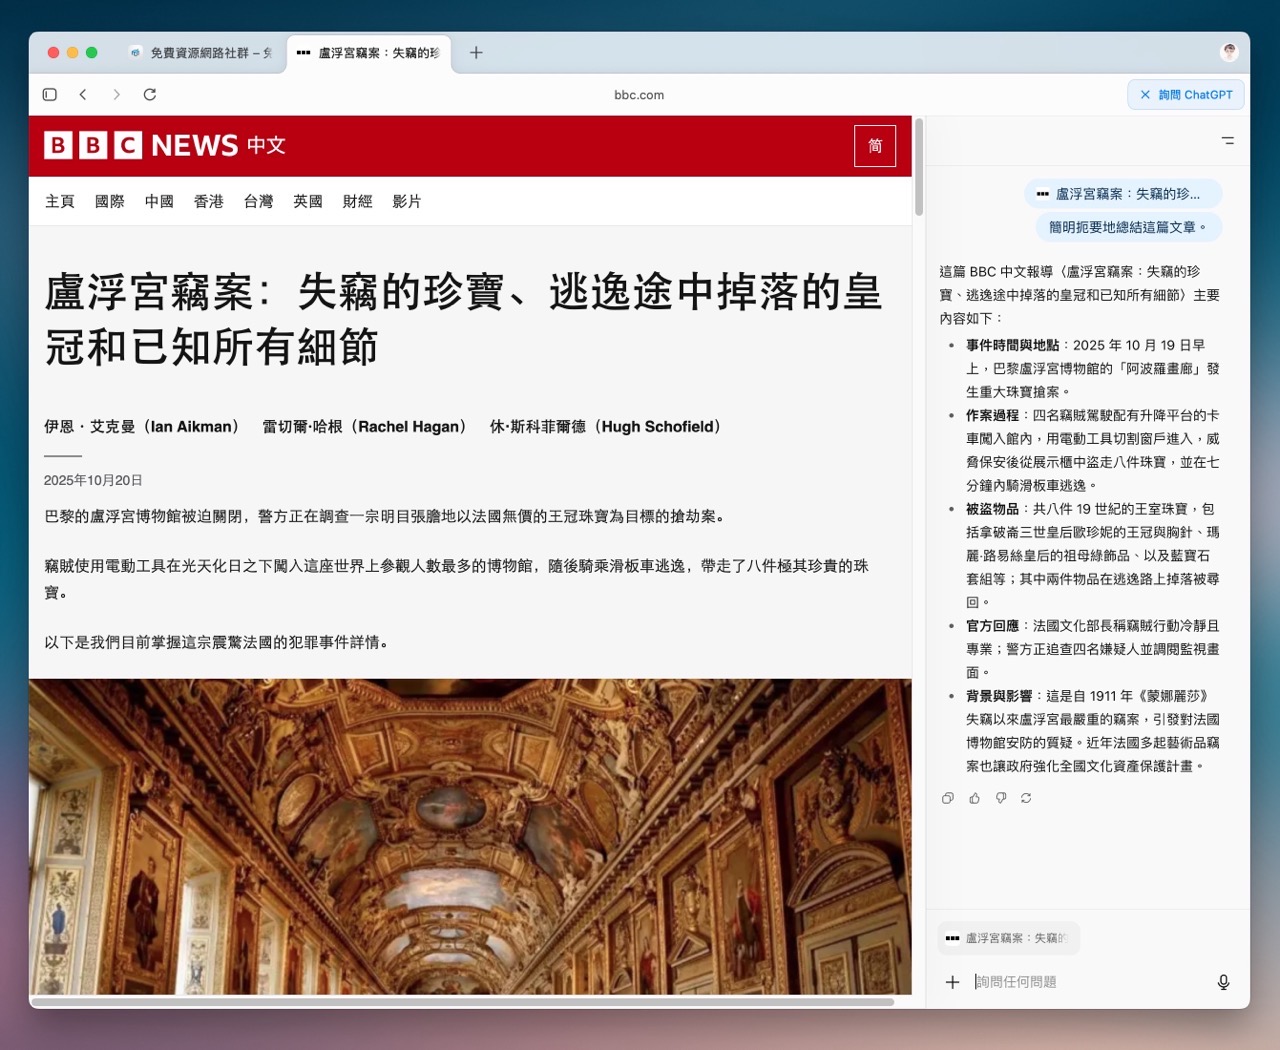Give thumbs down to the summary

1000,798
